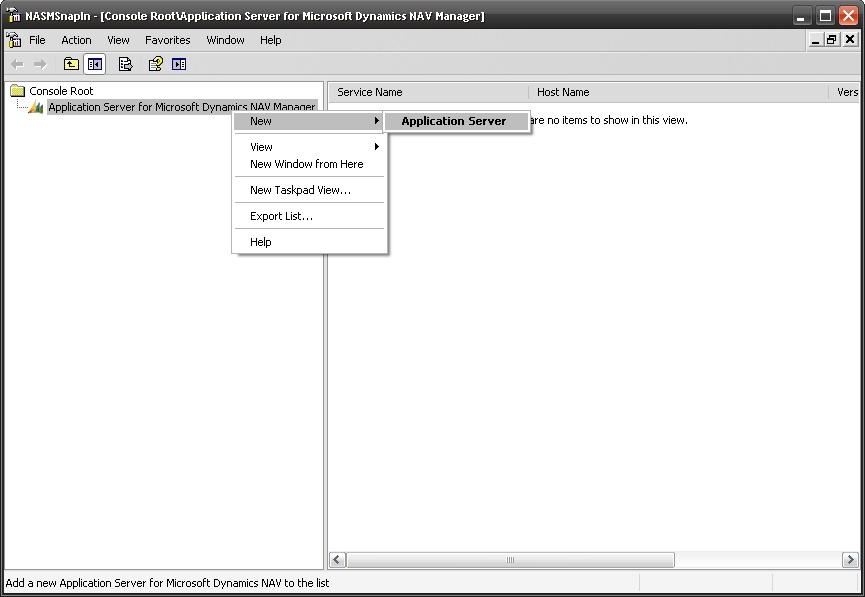Click the horizontal scrollbar left arrow
Screen dimensions: 865x597
(338, 560)
